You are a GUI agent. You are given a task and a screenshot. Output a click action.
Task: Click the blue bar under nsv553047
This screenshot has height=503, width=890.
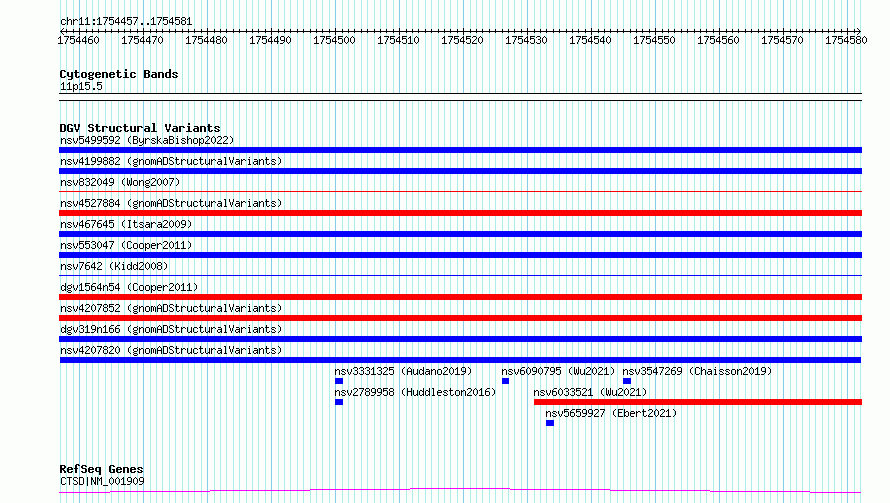point(460,255)
